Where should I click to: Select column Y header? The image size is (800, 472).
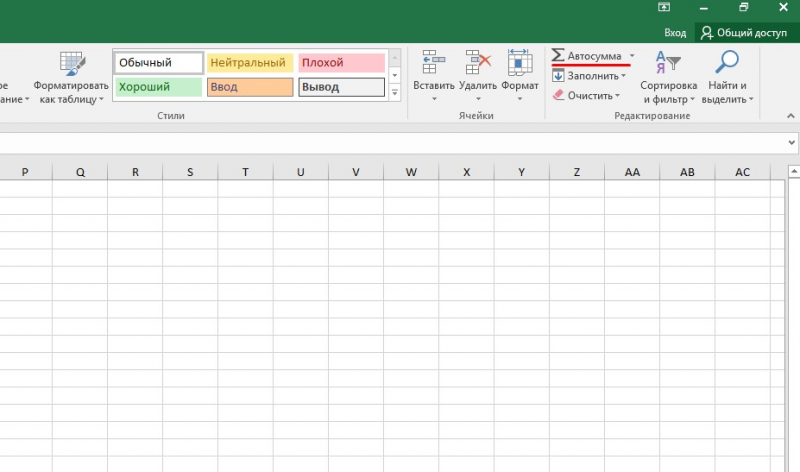[521, 172]
